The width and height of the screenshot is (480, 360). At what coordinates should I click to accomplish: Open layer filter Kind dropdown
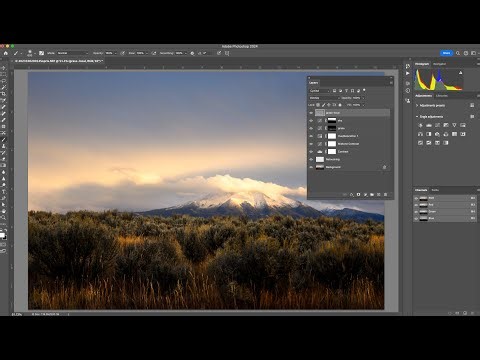click(x=319, y=91)
